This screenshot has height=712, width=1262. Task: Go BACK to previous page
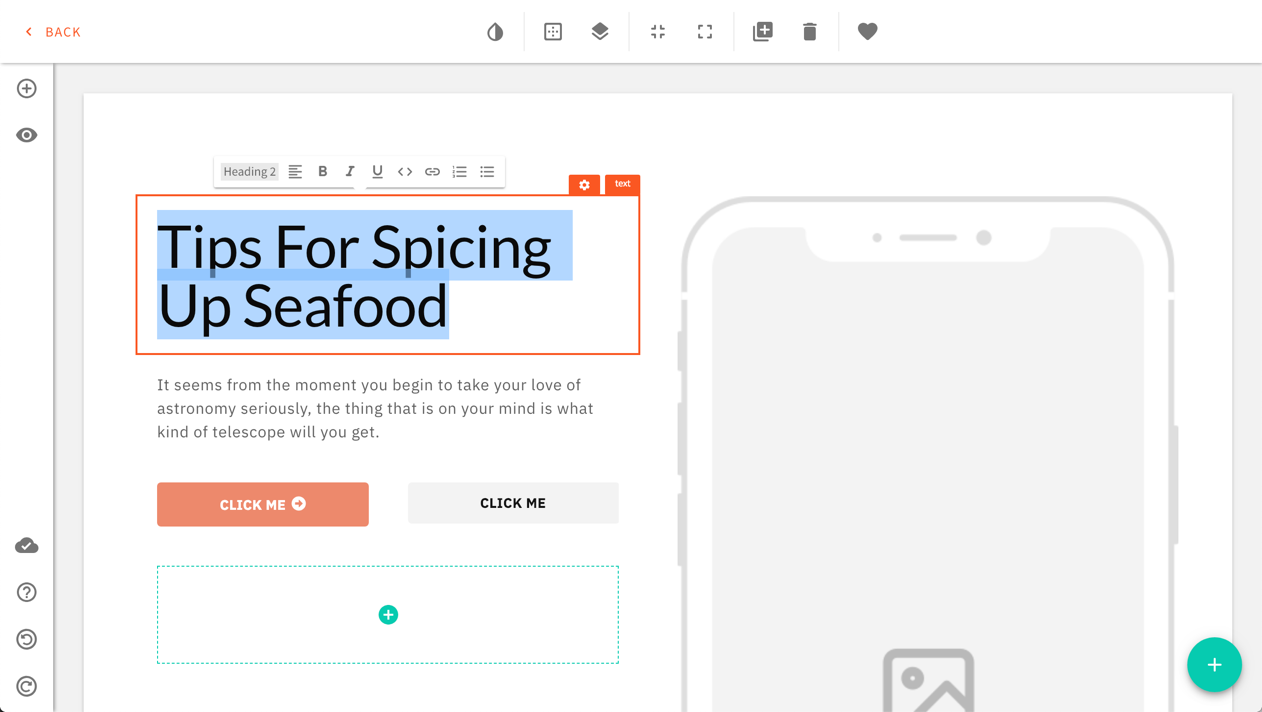point(53,32)
